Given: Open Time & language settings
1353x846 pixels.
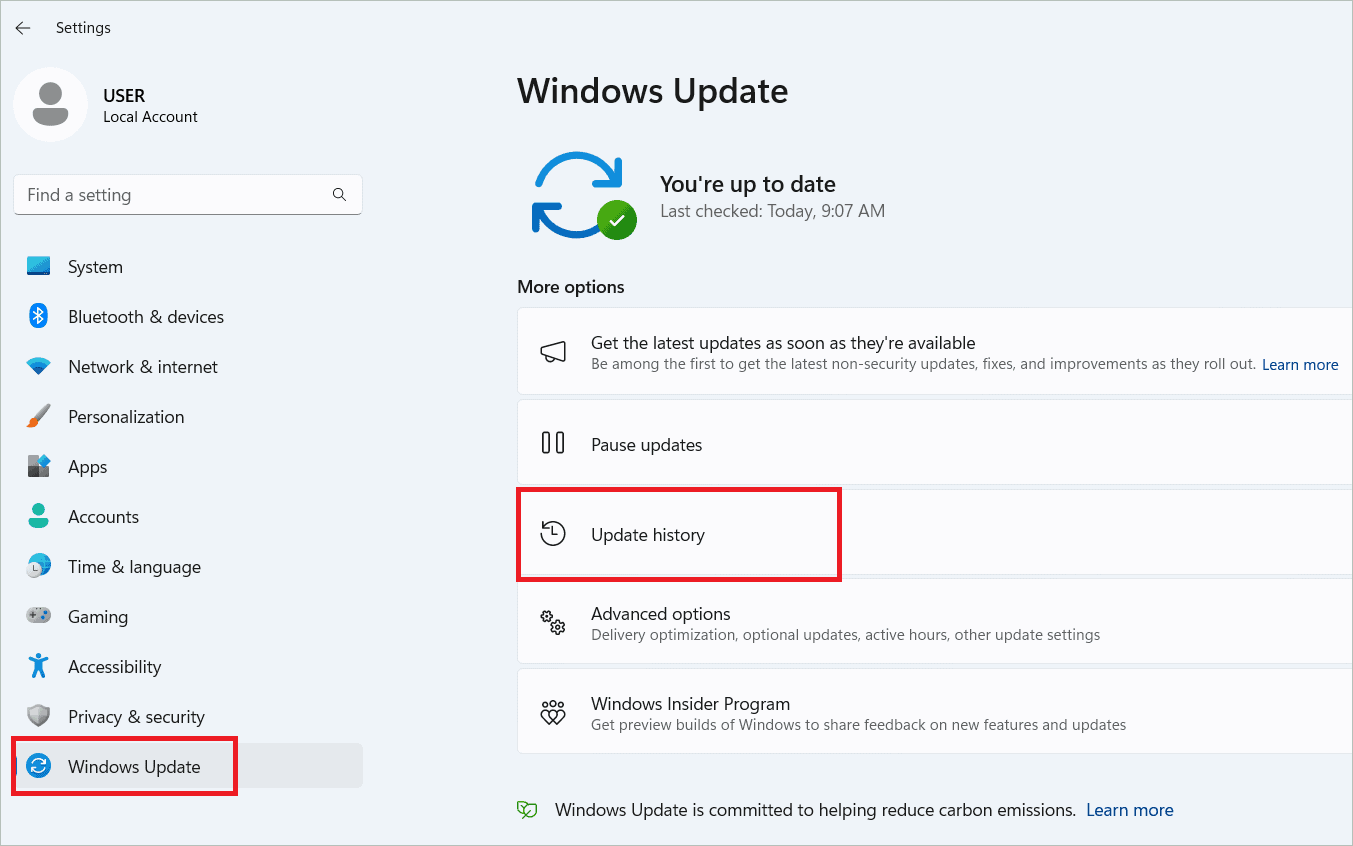Looking at the screenshot, I should tap(188, 567).
